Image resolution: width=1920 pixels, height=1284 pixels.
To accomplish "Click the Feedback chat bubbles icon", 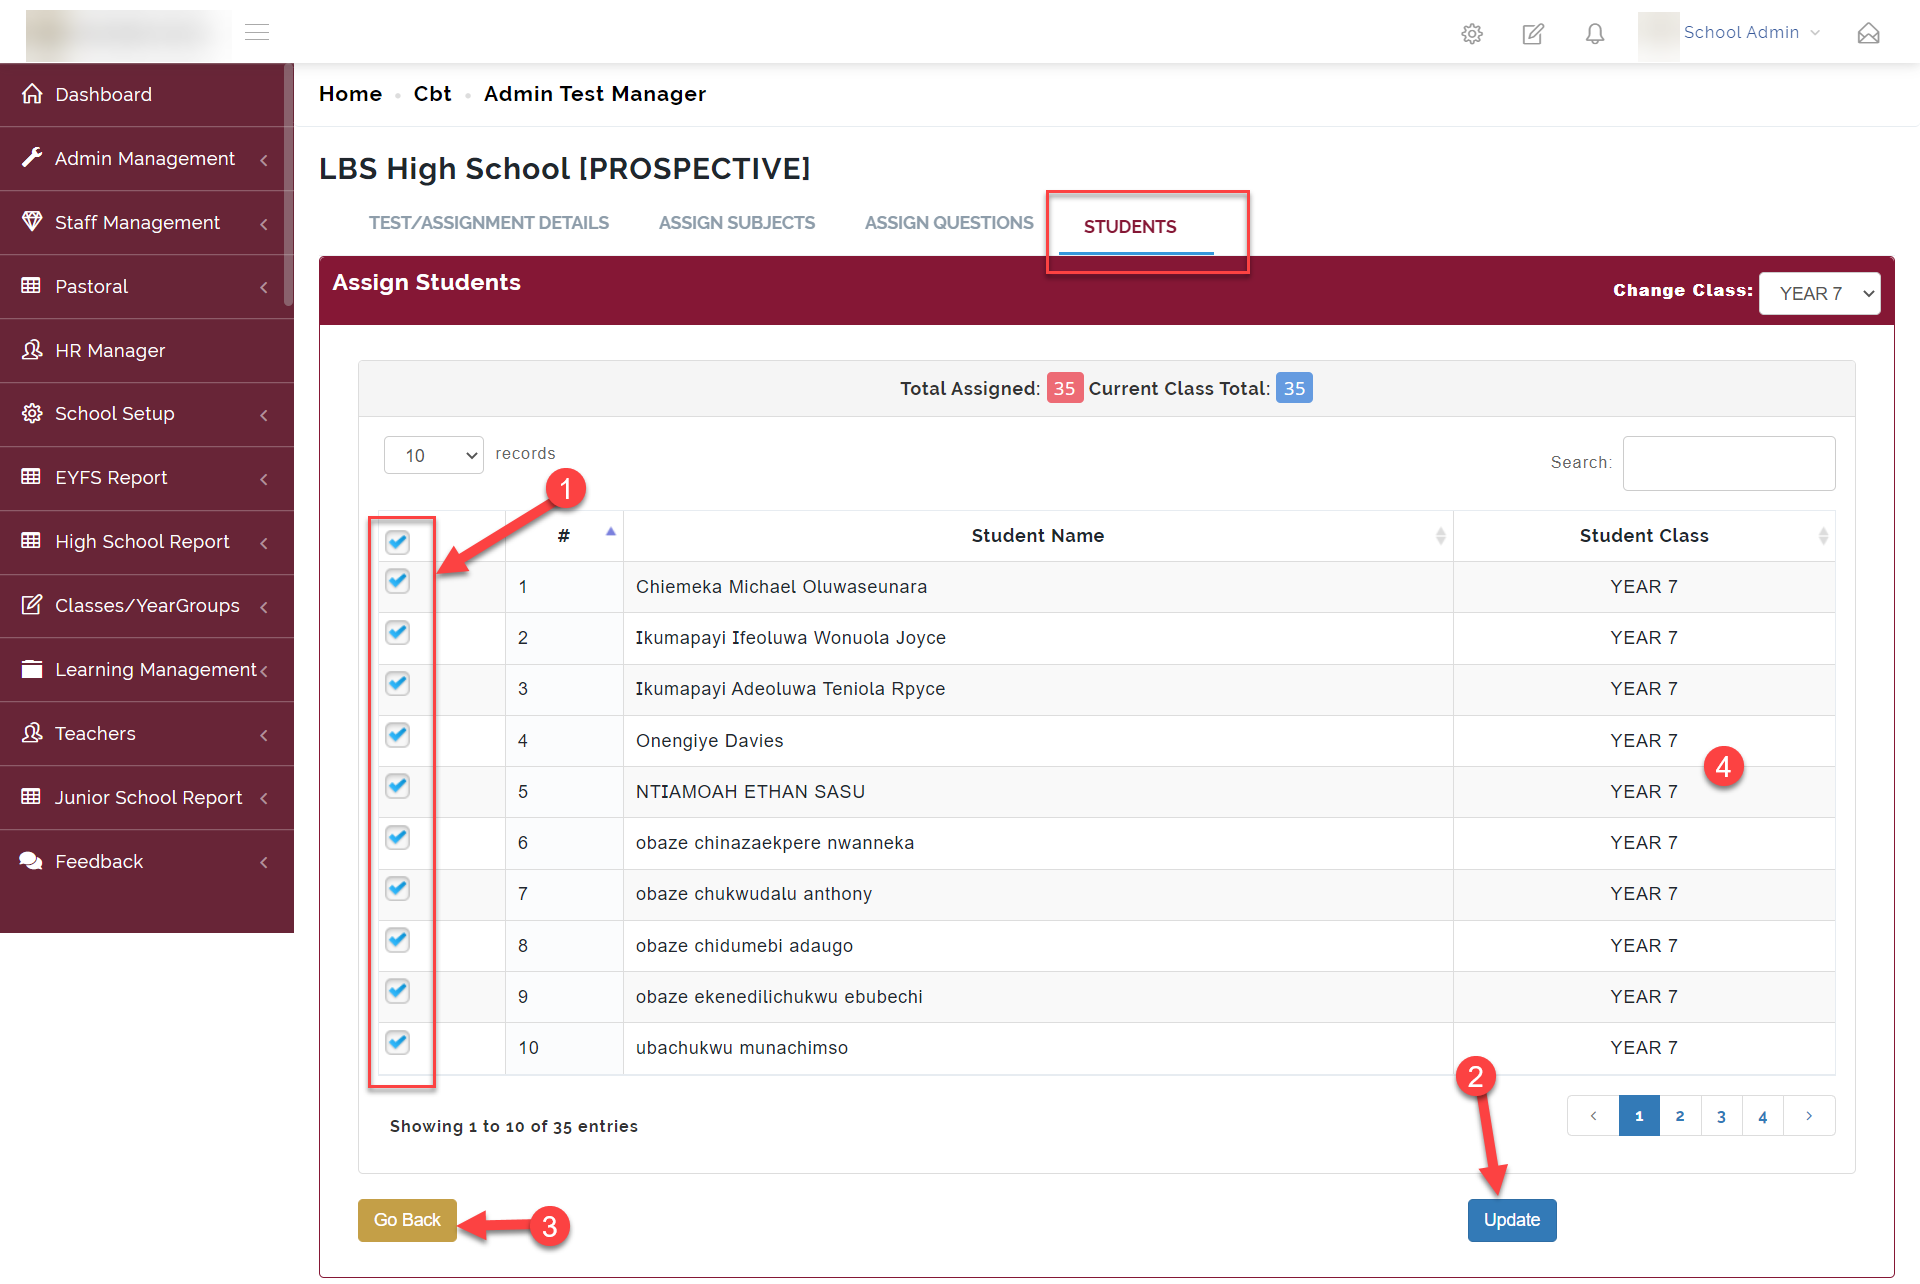I will [x=31, y=861].
